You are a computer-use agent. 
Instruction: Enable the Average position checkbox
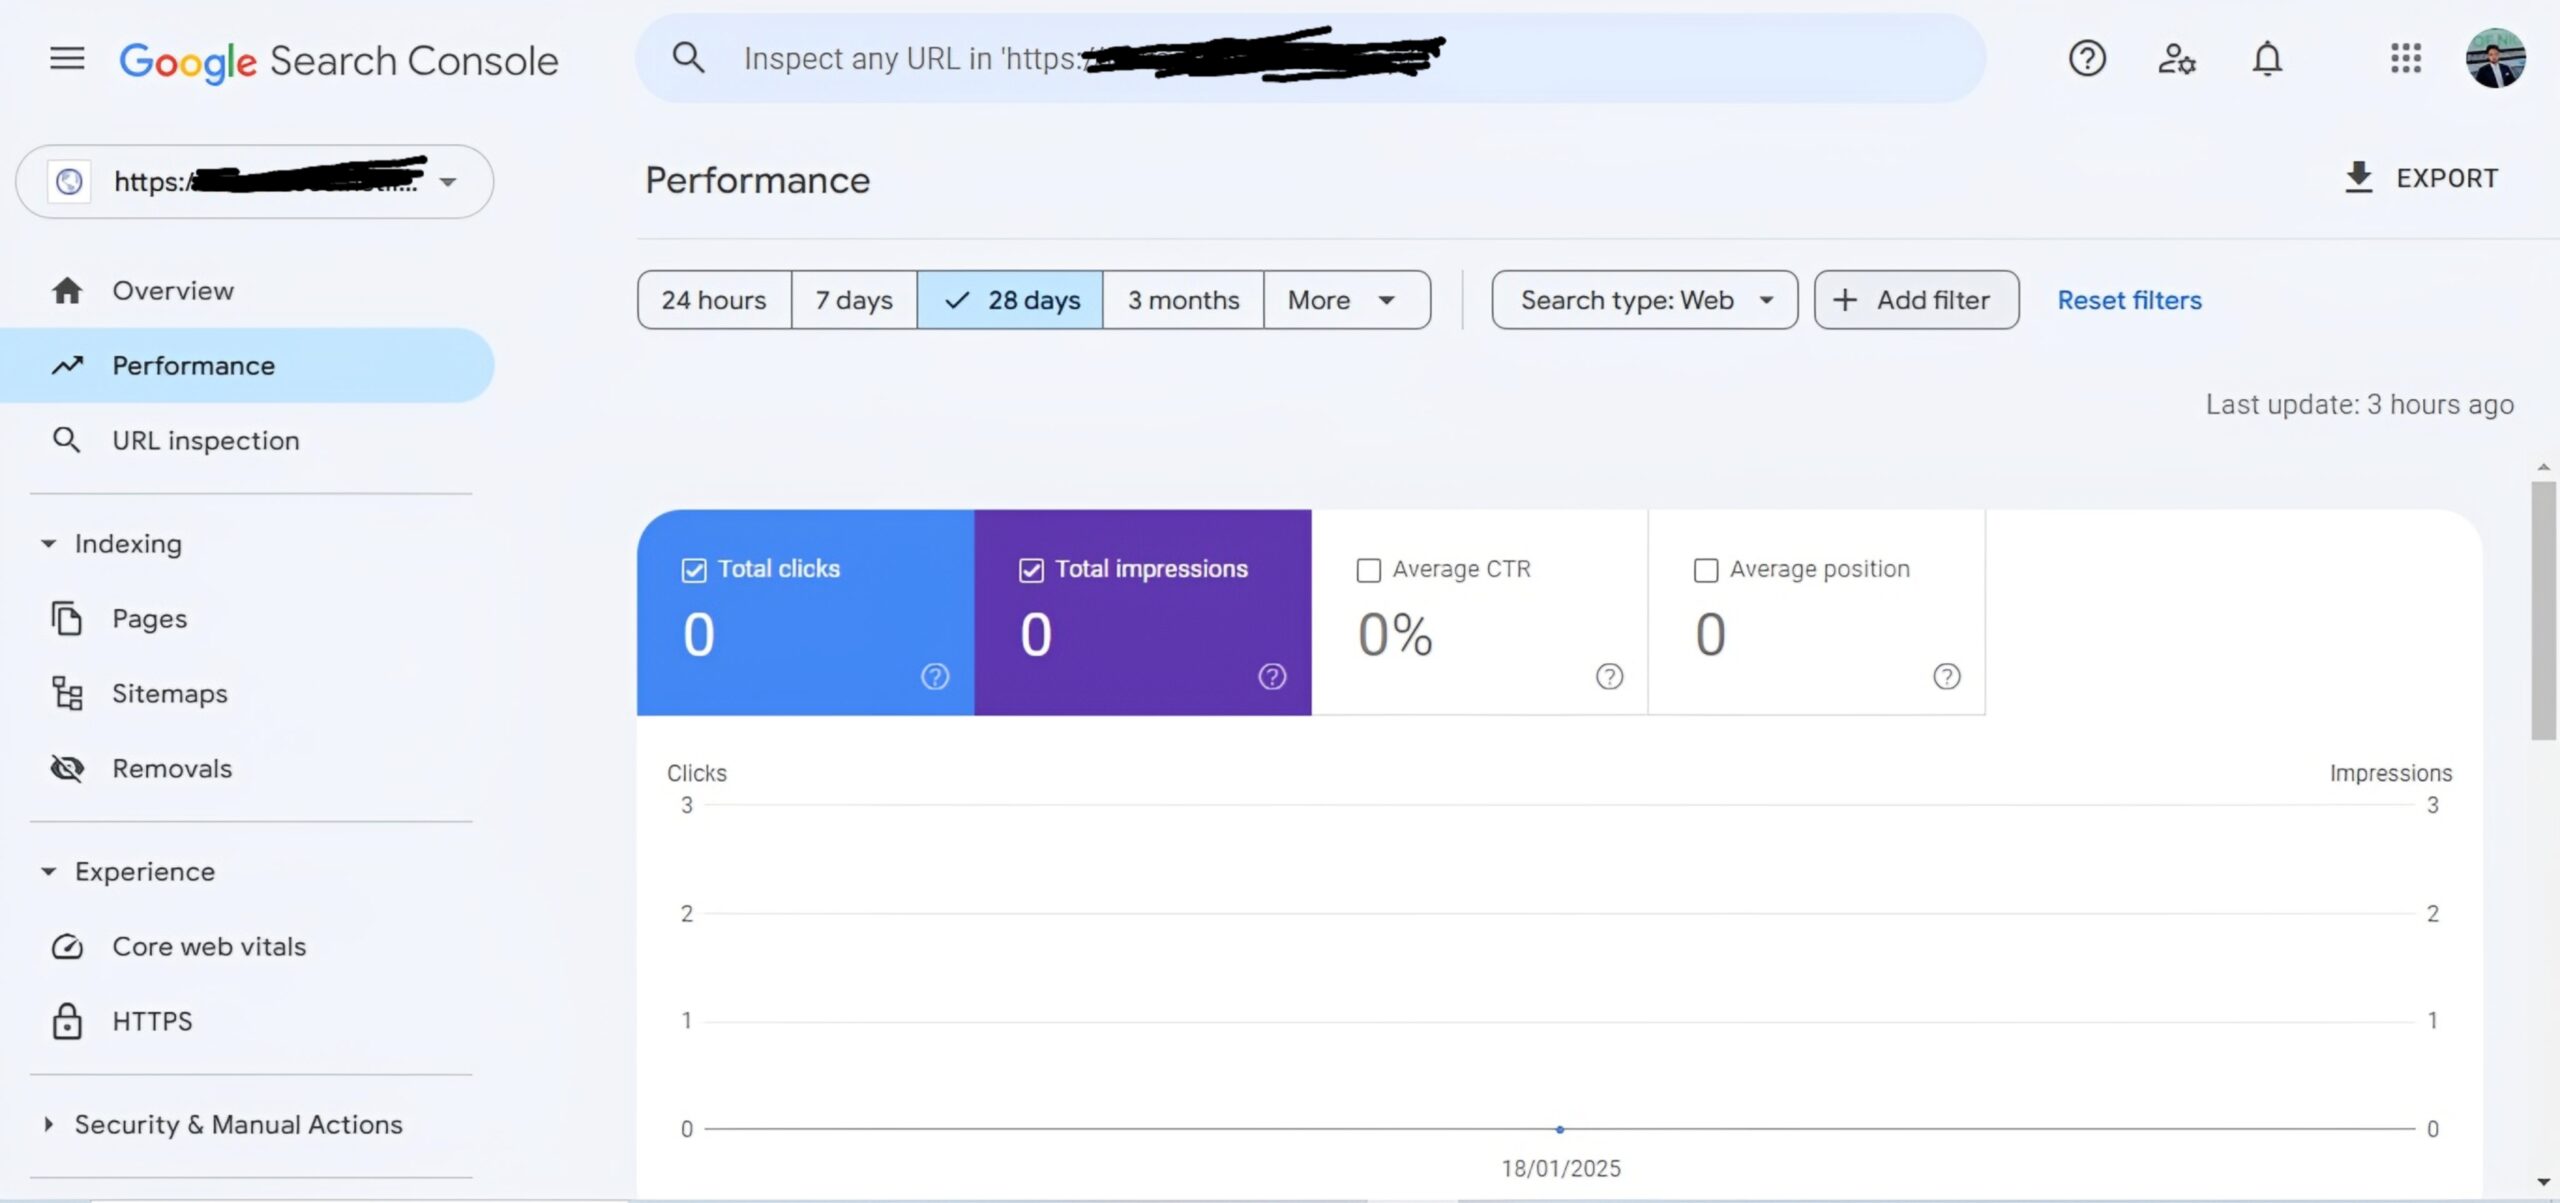tap(1705, 570)
